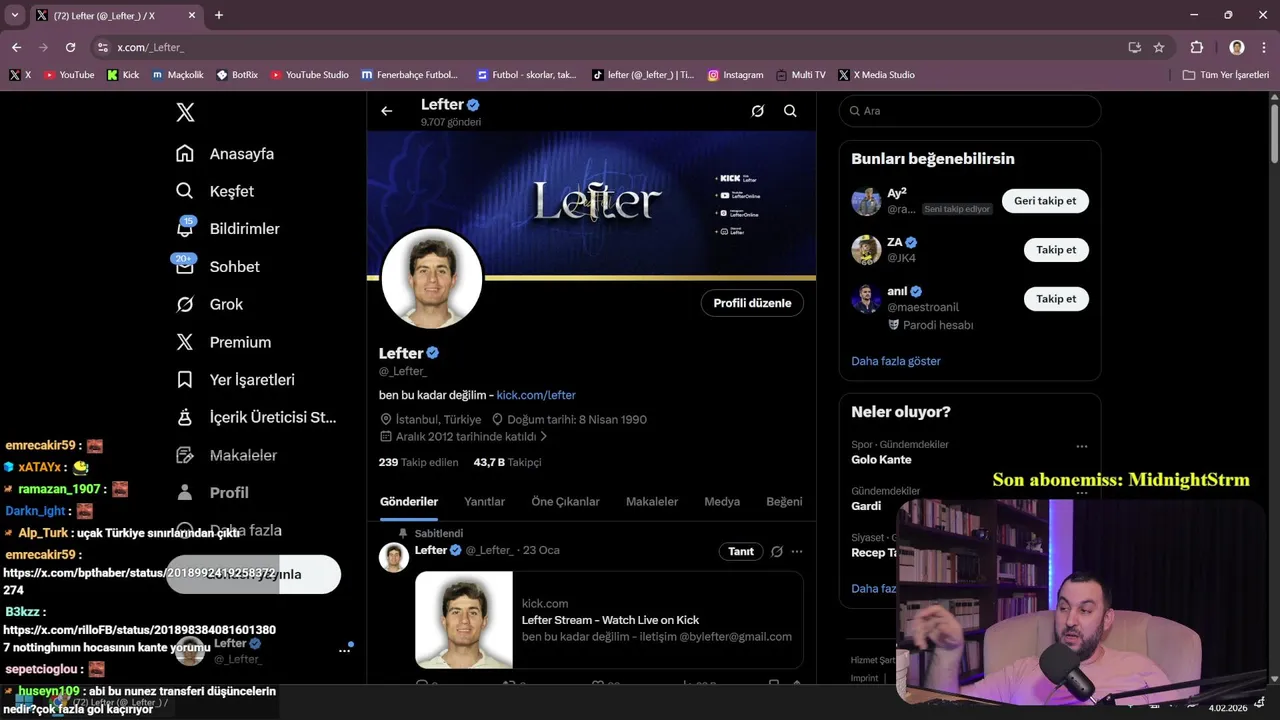Viewport: 1280px width, 720px height.
Task: Open Chrome profile avatar
Action: 1237,47
